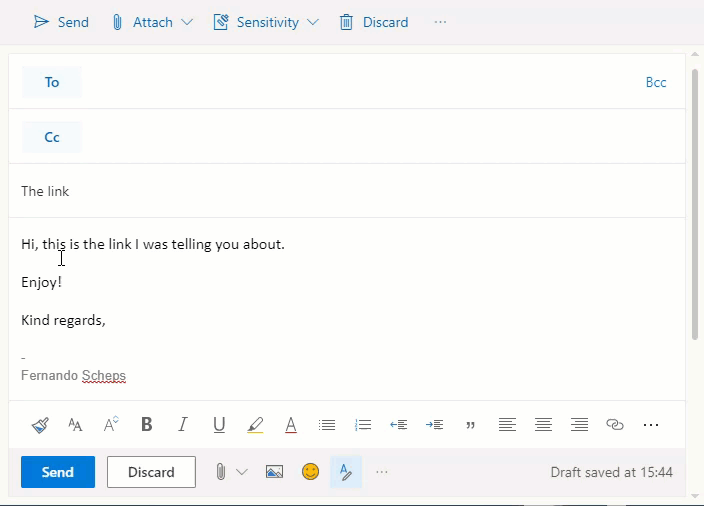704x506 pixels.
Task: Decrease indent of the paragraph
Action: click(398, 425)
